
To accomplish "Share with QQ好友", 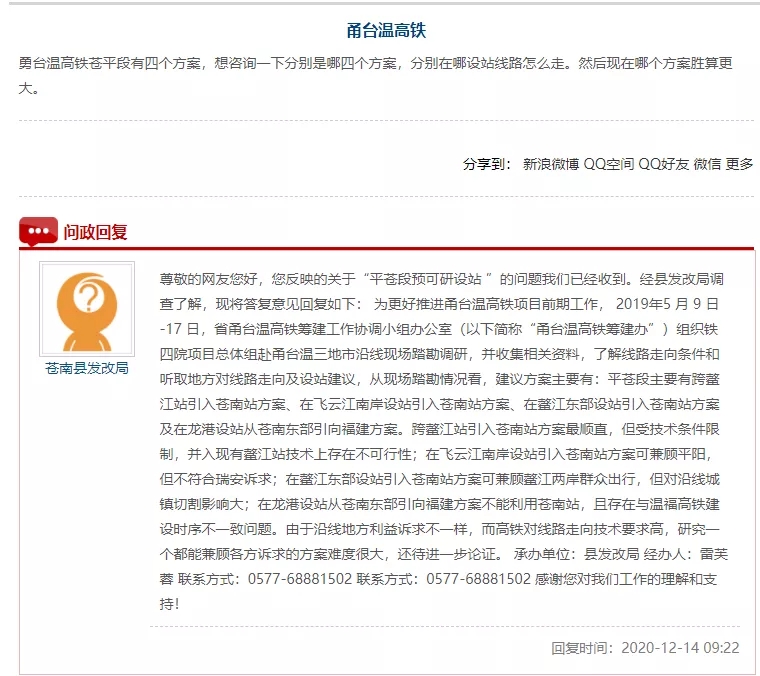I will pos(664,164).
